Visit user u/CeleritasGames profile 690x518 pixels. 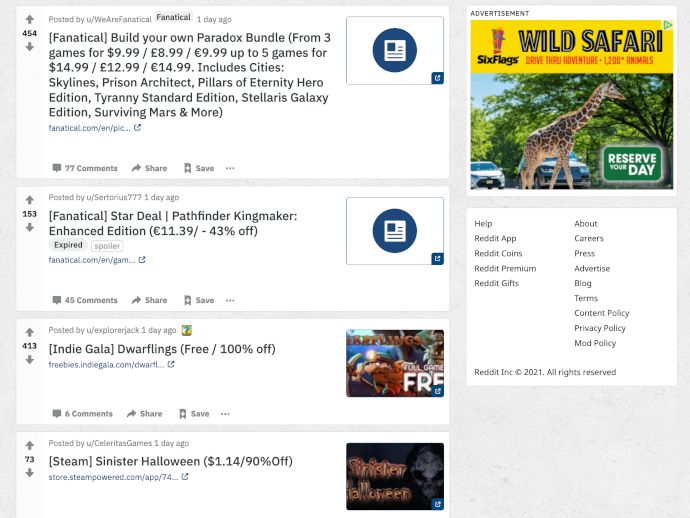tap(119, 443)
